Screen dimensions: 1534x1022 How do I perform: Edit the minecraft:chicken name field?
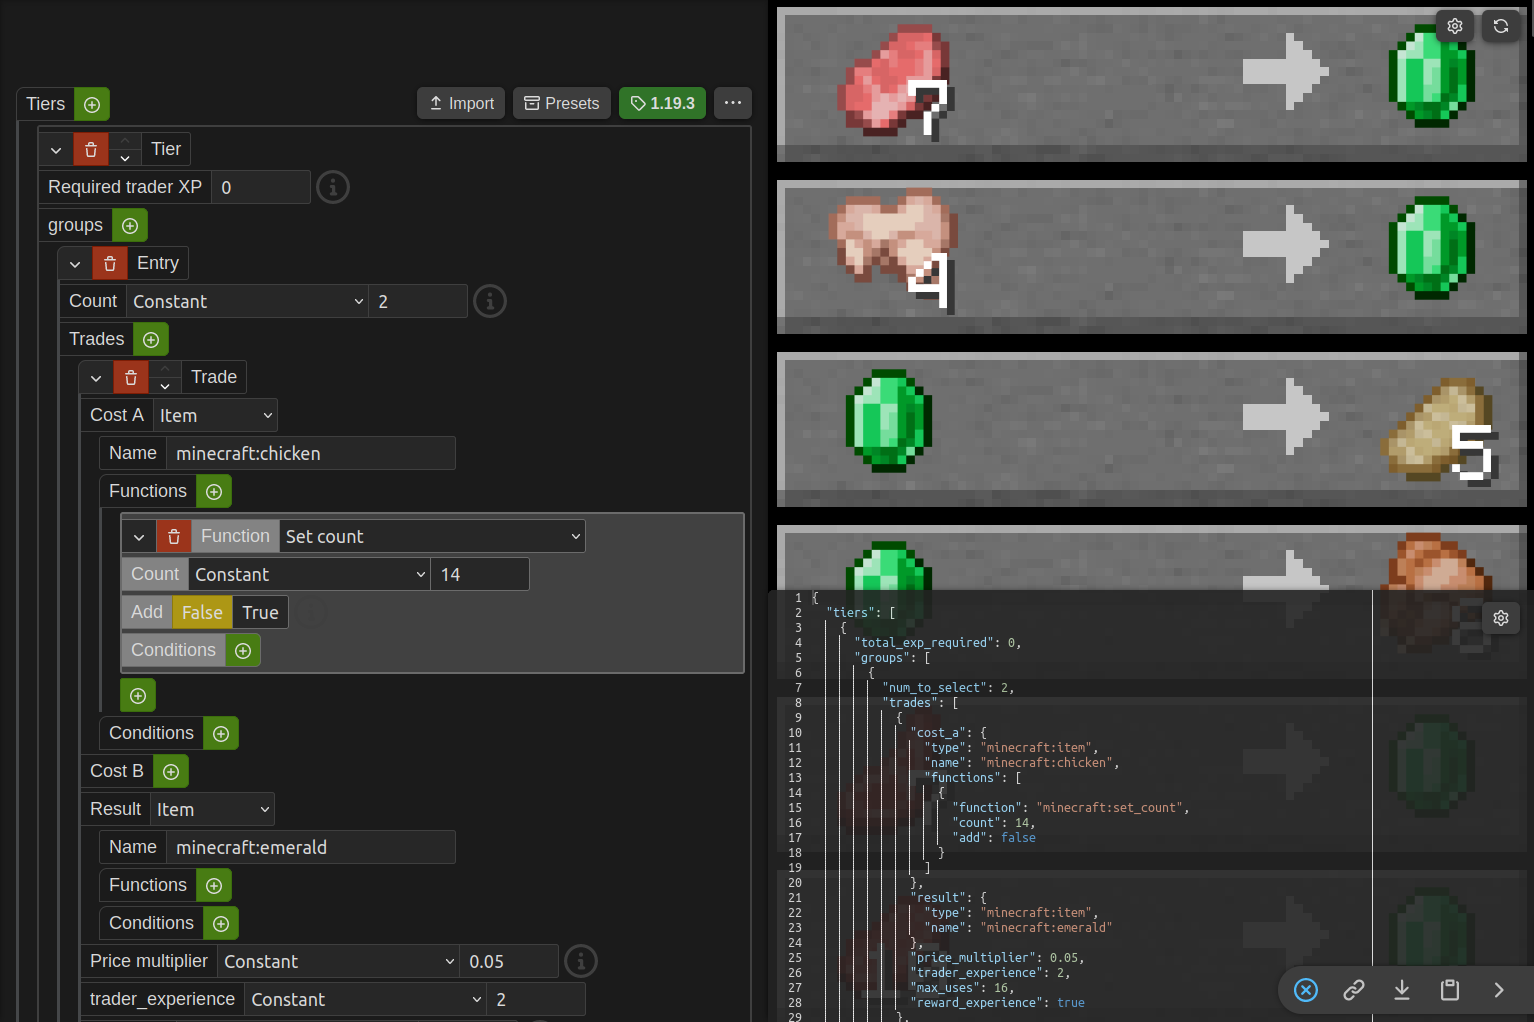tap(310, 454)
